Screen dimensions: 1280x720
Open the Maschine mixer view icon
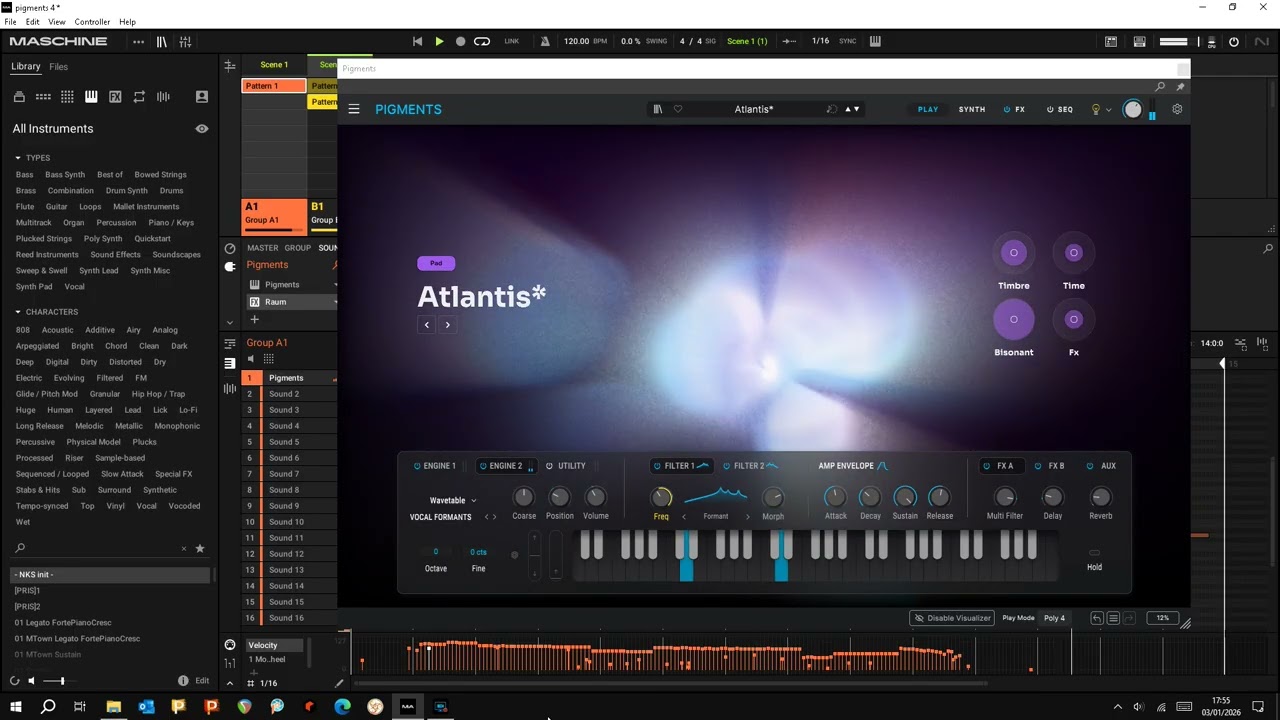point(185,41)
